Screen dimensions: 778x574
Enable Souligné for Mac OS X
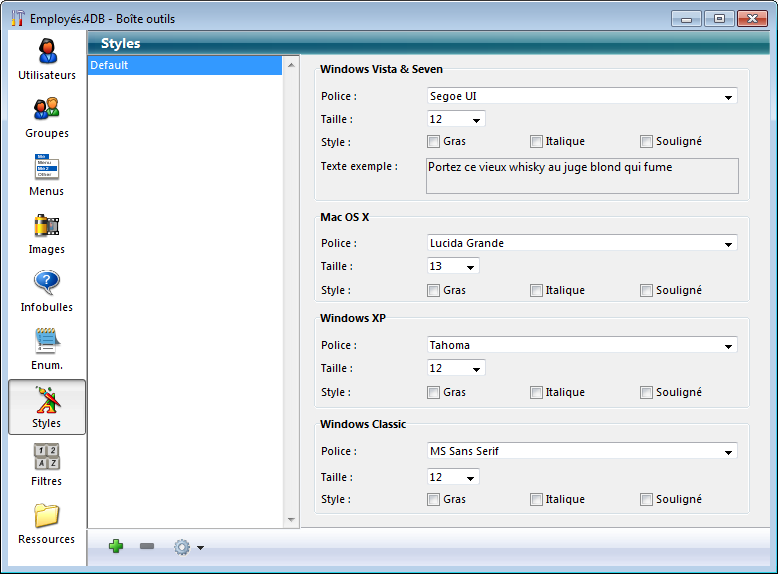646,290
